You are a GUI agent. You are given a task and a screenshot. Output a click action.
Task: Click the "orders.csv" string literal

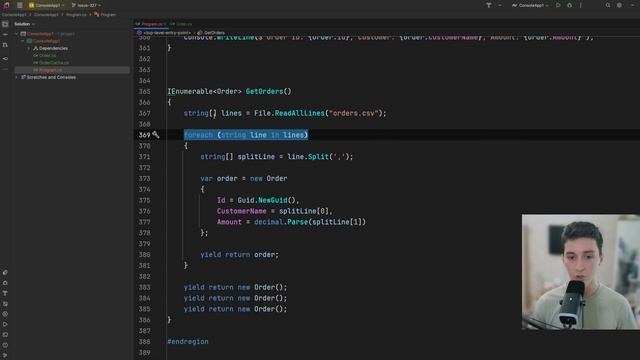(353, 113)
